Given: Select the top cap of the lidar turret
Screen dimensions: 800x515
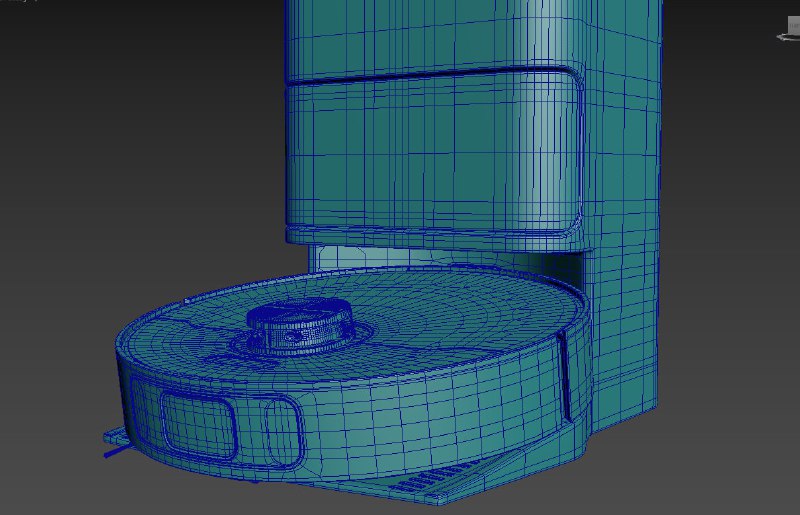Looking at the screenshot, I should 300,309.
